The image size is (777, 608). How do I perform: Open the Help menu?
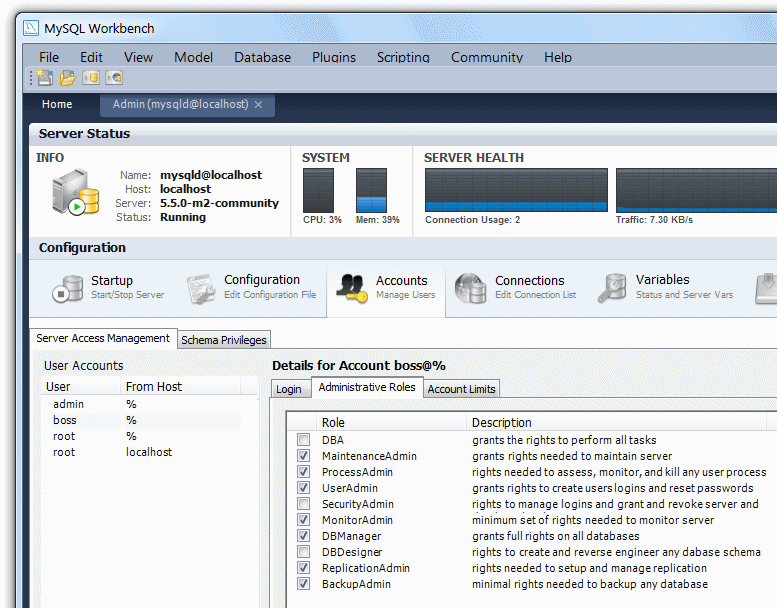[557, 57]
